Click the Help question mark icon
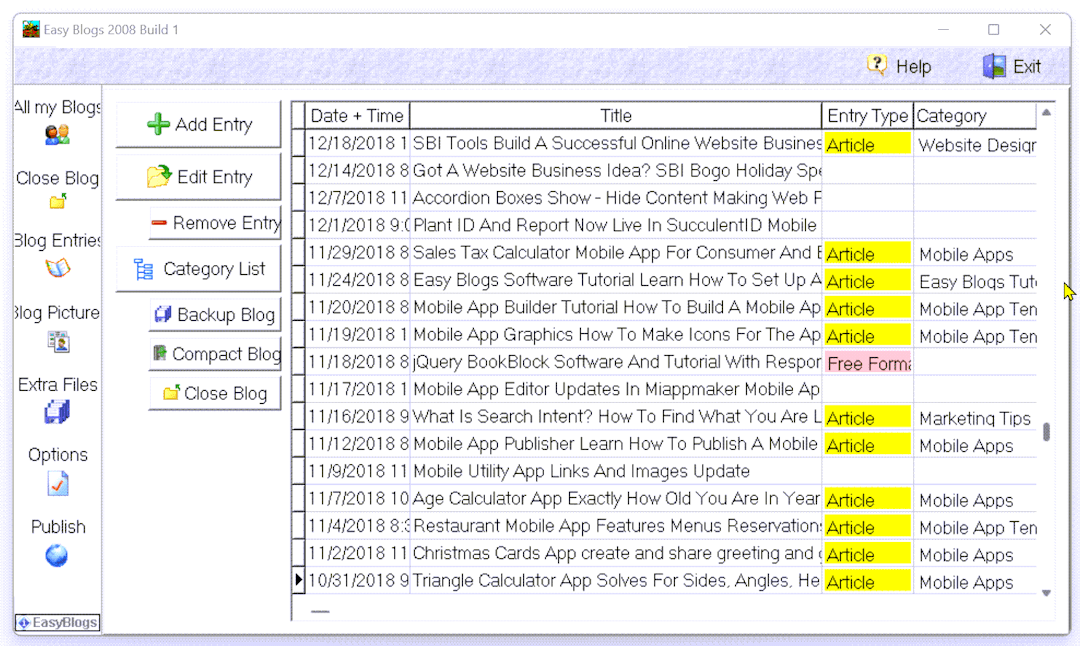Screen dimensions: 1080x646 point(877,65)
